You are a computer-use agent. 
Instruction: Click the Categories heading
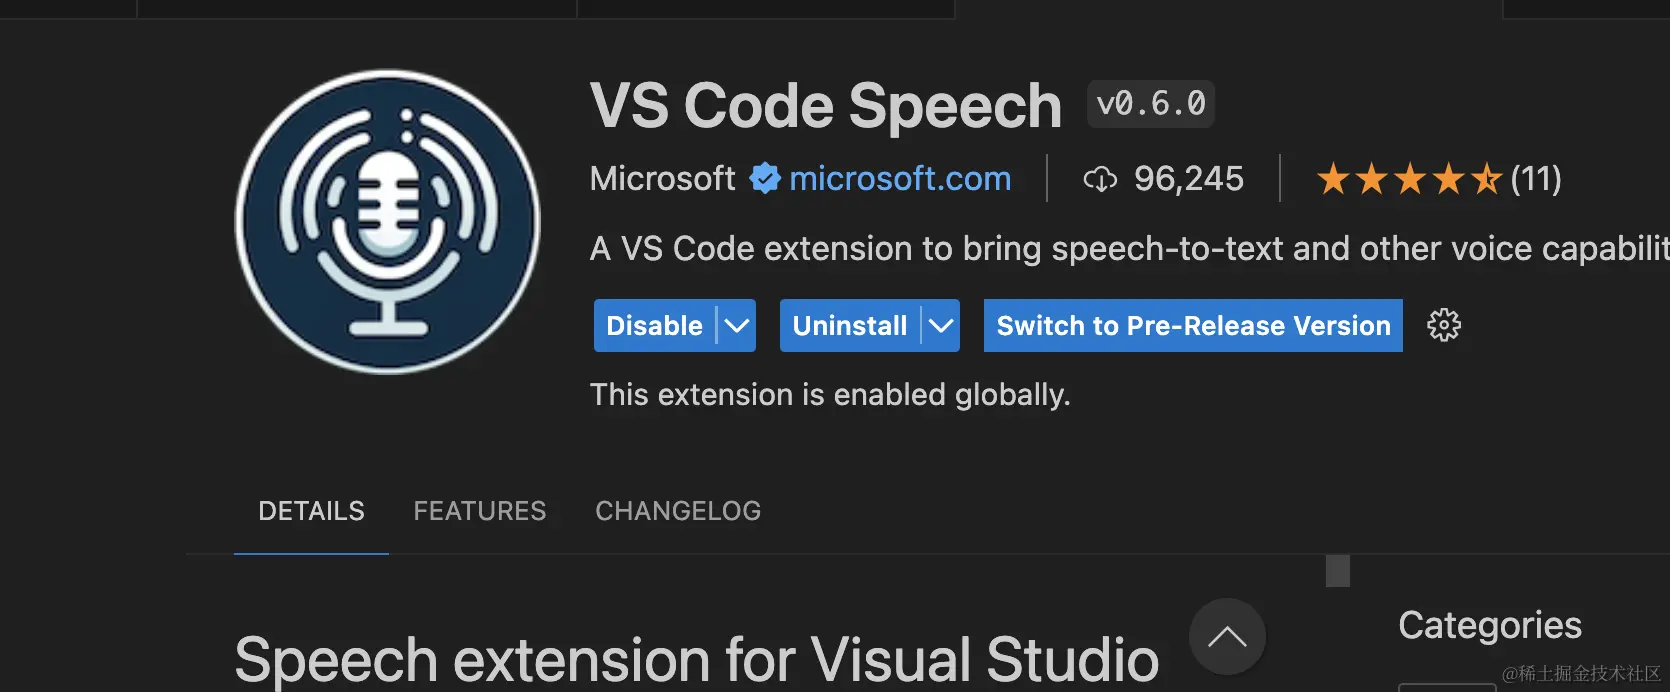point(1490,625)
